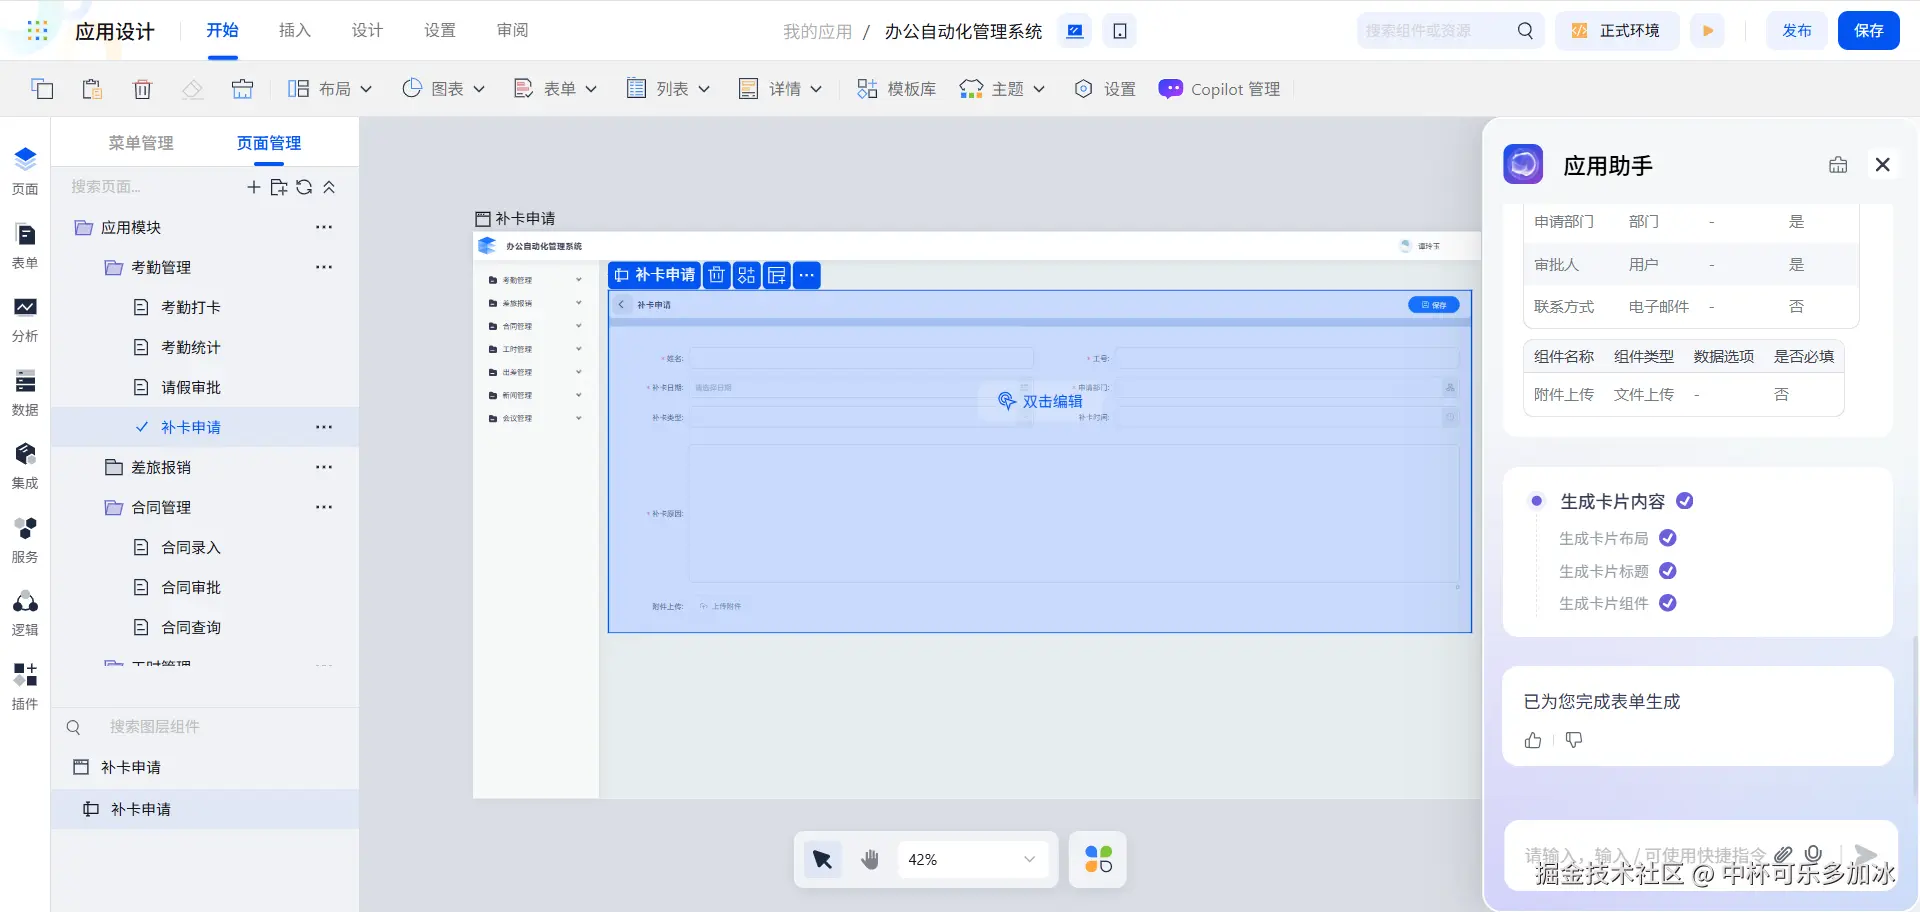
Task: Select the hand pan tool
Action: click(x=870, y=859)
